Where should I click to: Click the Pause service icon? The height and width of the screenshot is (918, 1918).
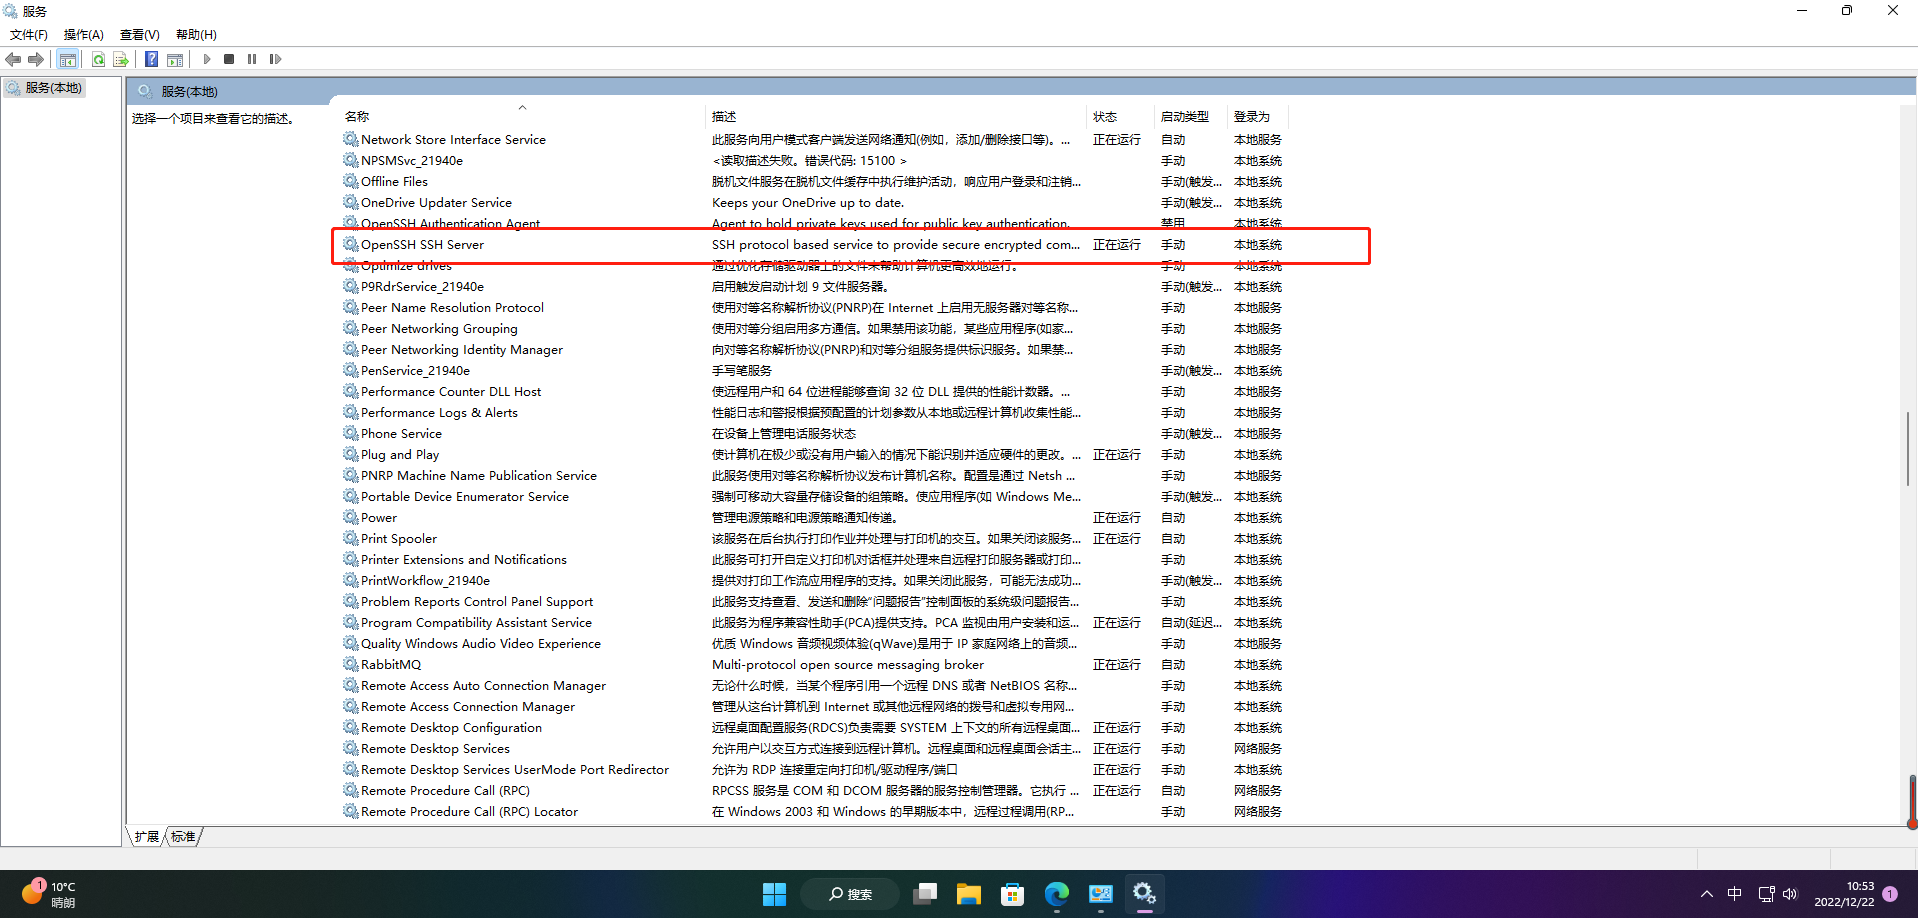click(252, 59)
